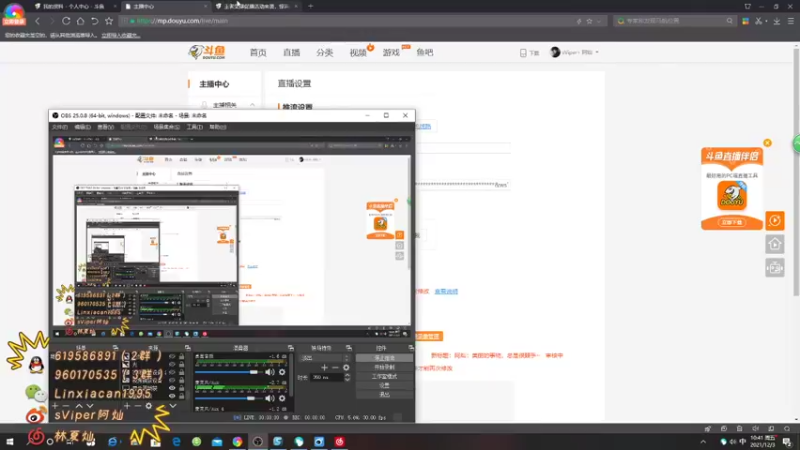Click 退出 exit button in OBS
Screen dimensions: 800x450
(384, 395)
